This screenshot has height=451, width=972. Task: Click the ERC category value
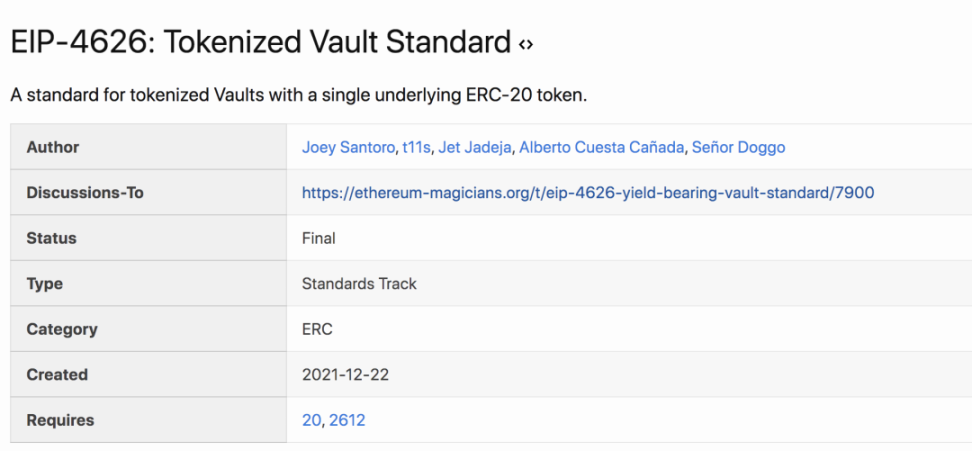coord(317,329)
